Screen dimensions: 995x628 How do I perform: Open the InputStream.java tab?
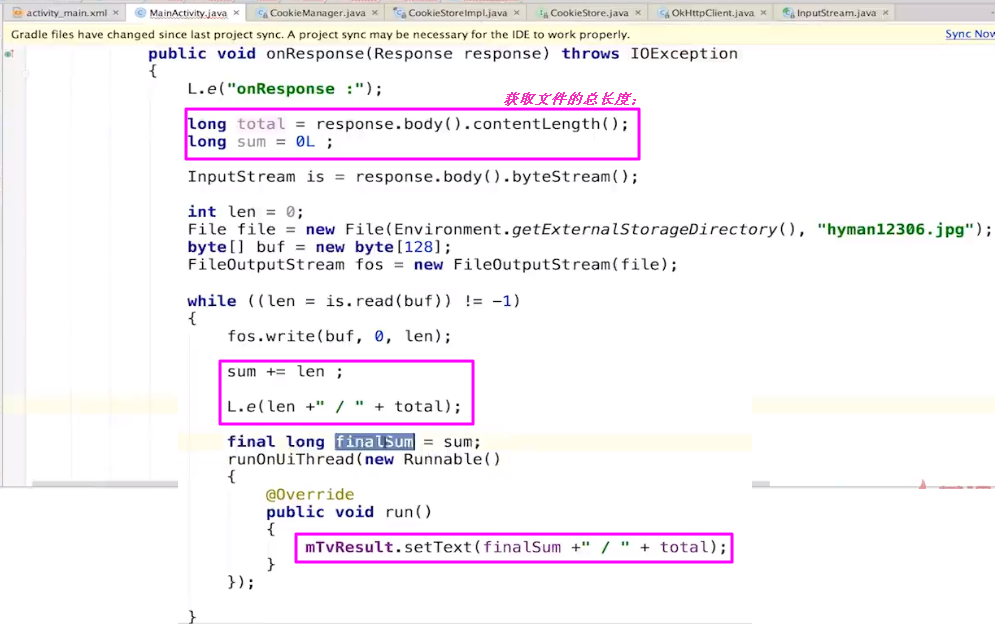pos(836,13)
